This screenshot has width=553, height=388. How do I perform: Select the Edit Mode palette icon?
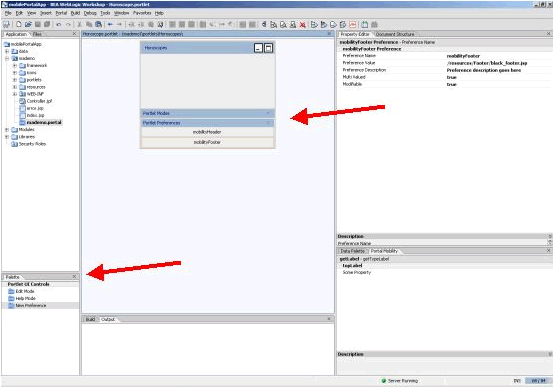point(11,291)
